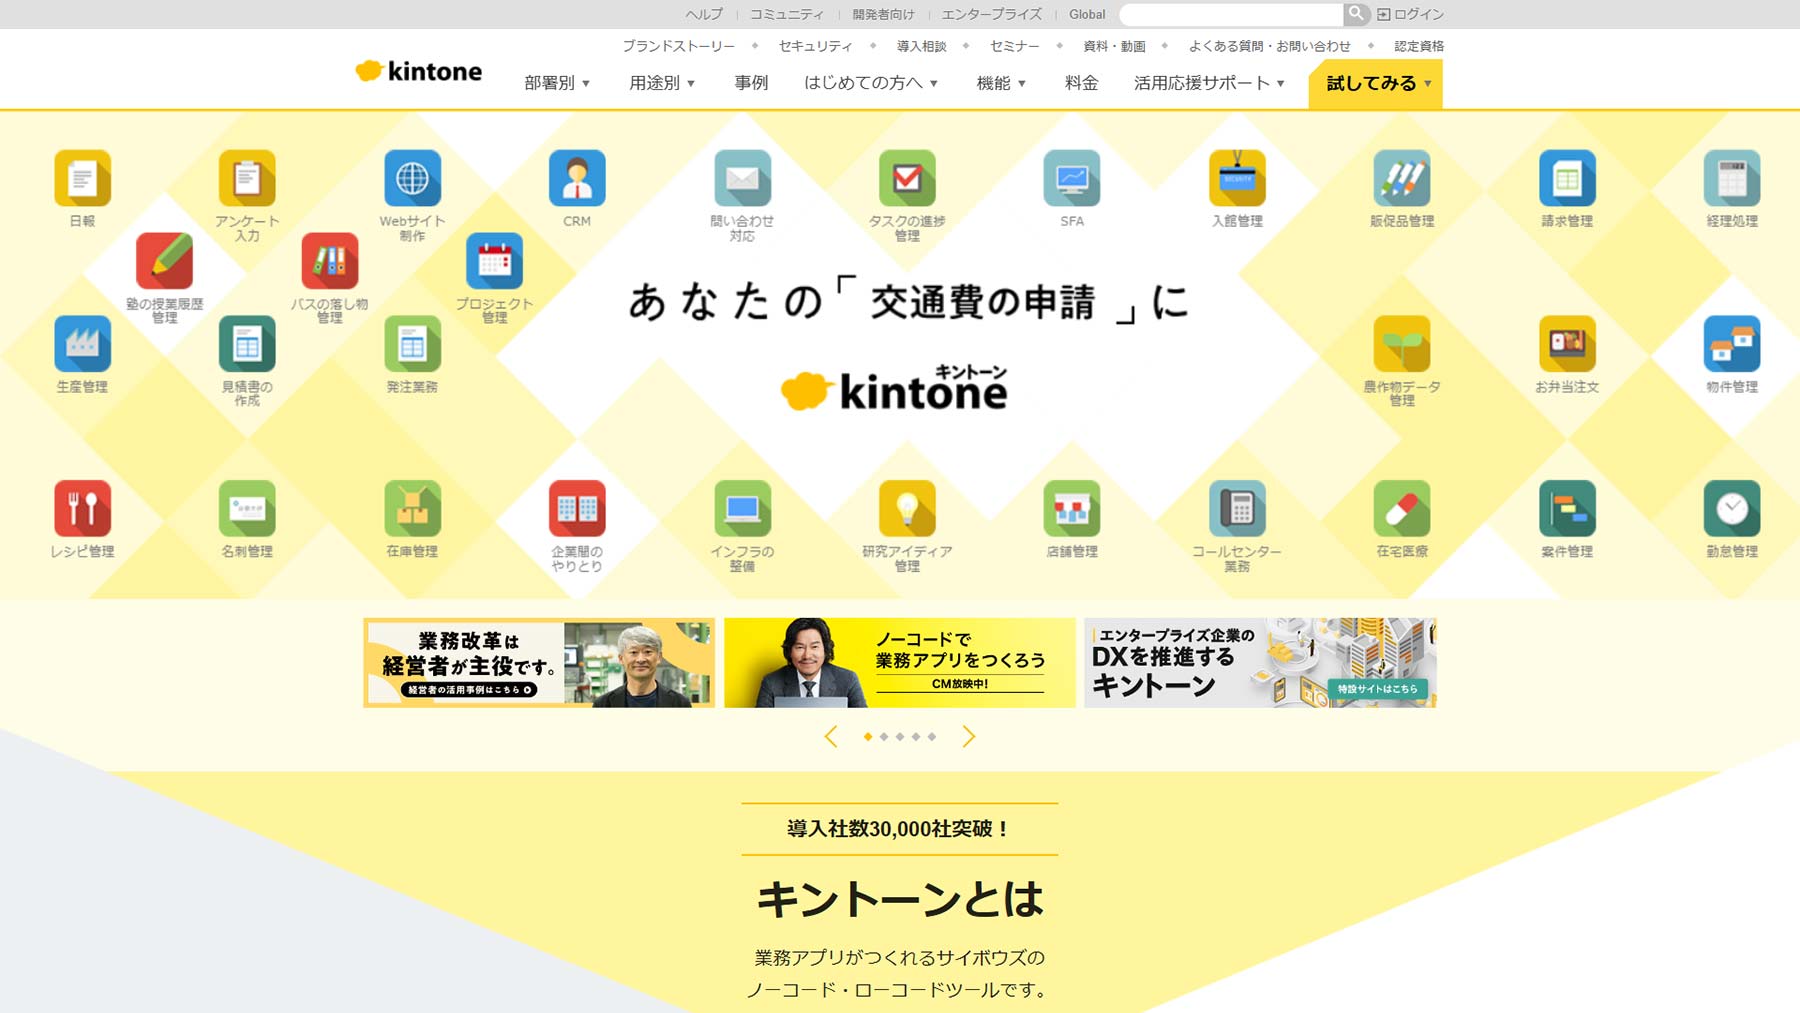
Task: Expand the 試してみる yellow dropdown button
Action: [x=1376, y=84]
